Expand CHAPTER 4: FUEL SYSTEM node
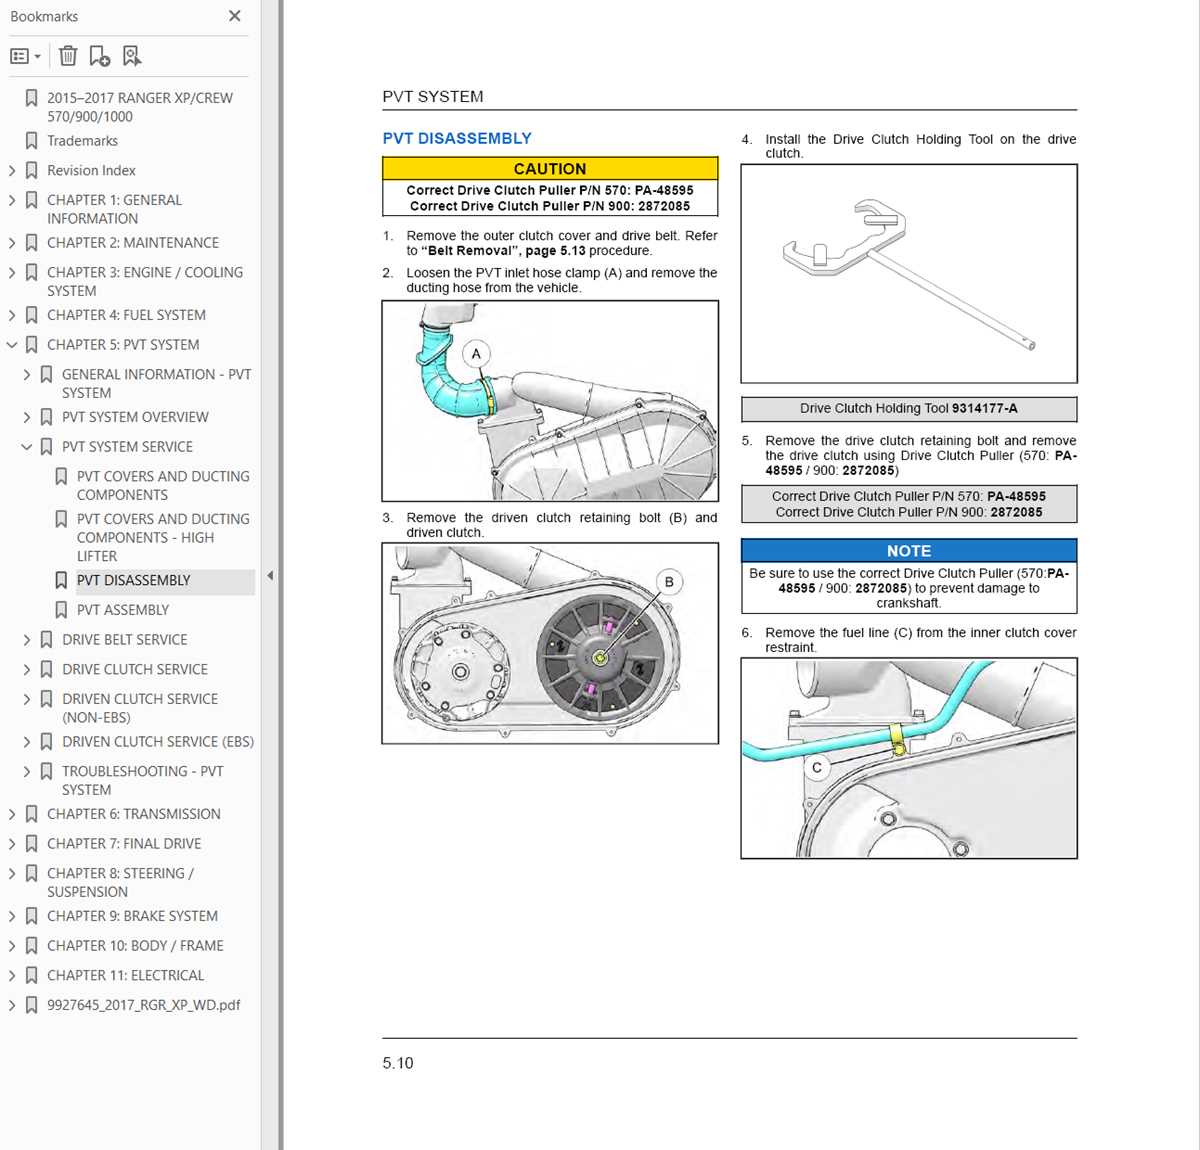 coord(12,315)
